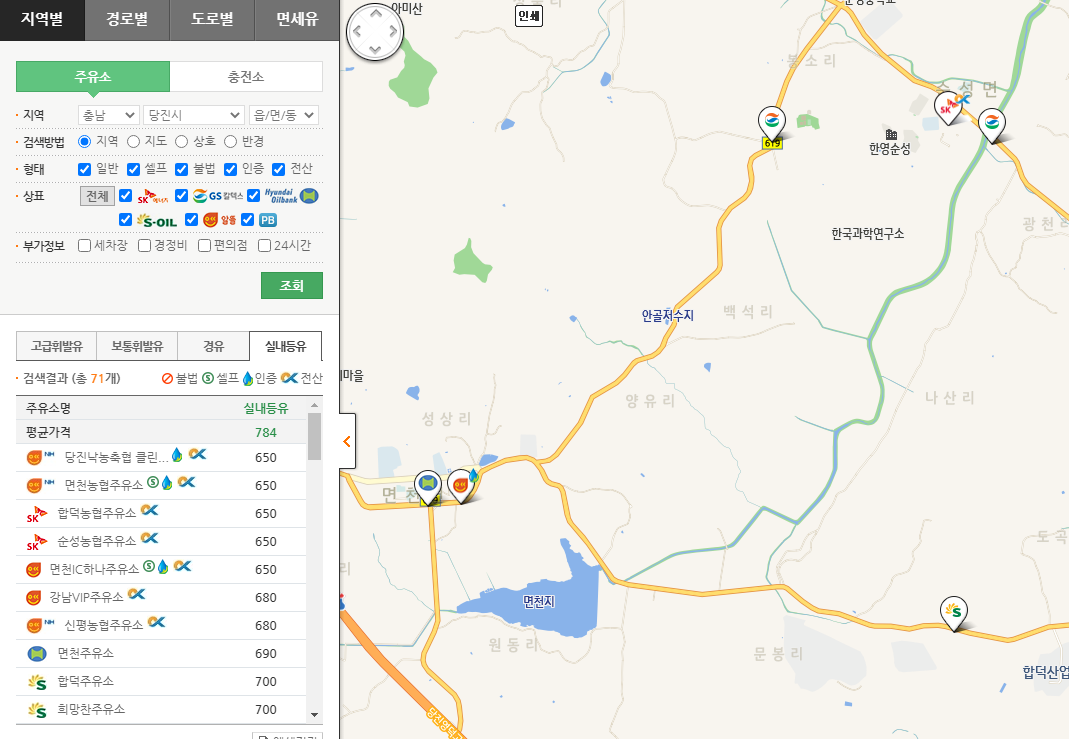Click the 알뜰 station marker in 면천
The width and height of the screenshot is (1069, 739).
(x=461, y=485)
